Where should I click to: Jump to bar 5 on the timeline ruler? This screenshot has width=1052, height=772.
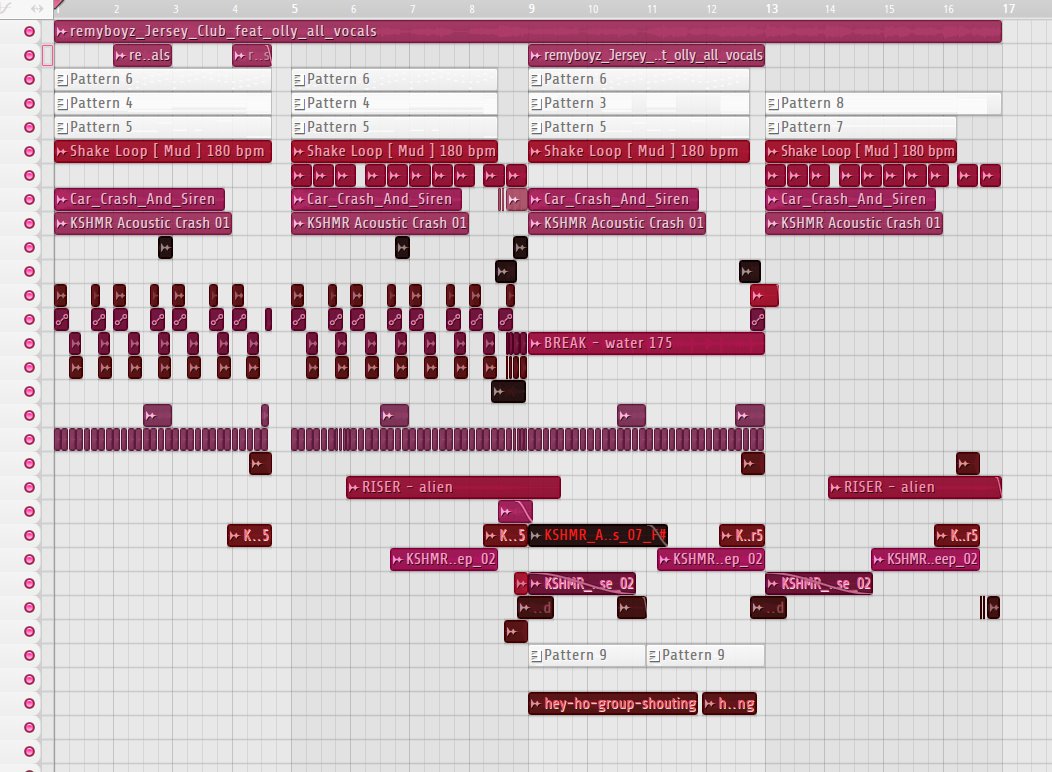pyautogui.click(x=295, y=9)
